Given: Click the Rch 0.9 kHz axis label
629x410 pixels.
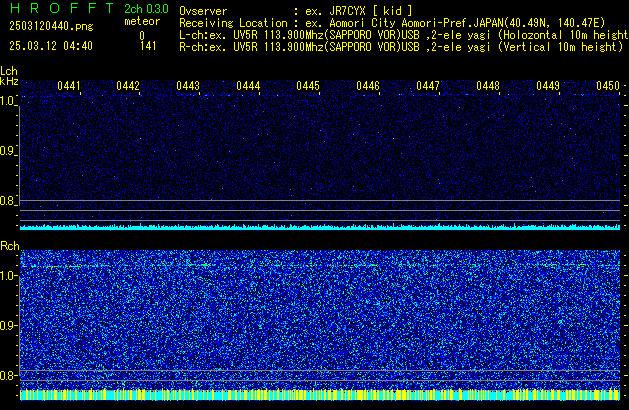Looking at the screenshot, I should tap(8, 325).
